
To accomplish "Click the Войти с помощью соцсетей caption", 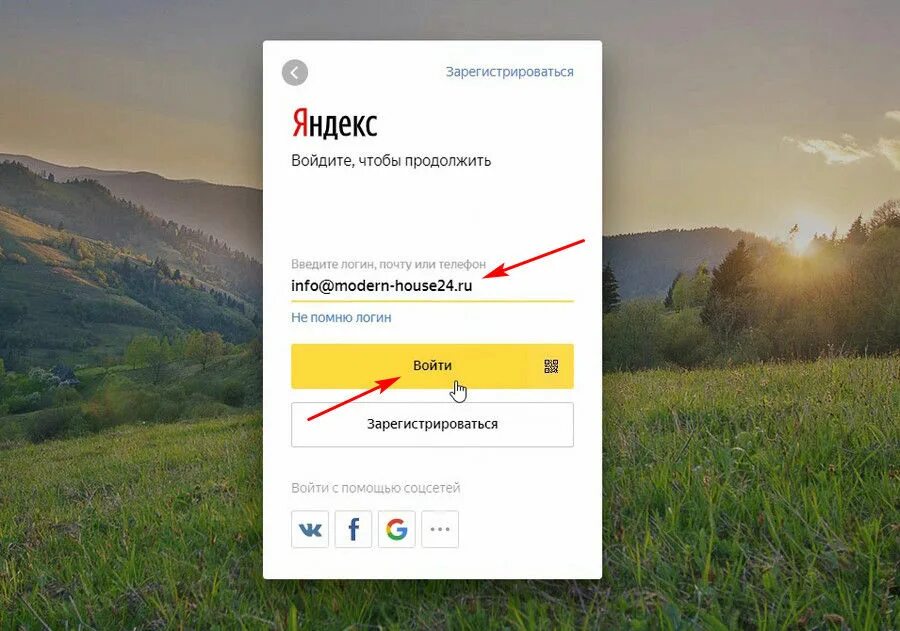I will (375, 488).
